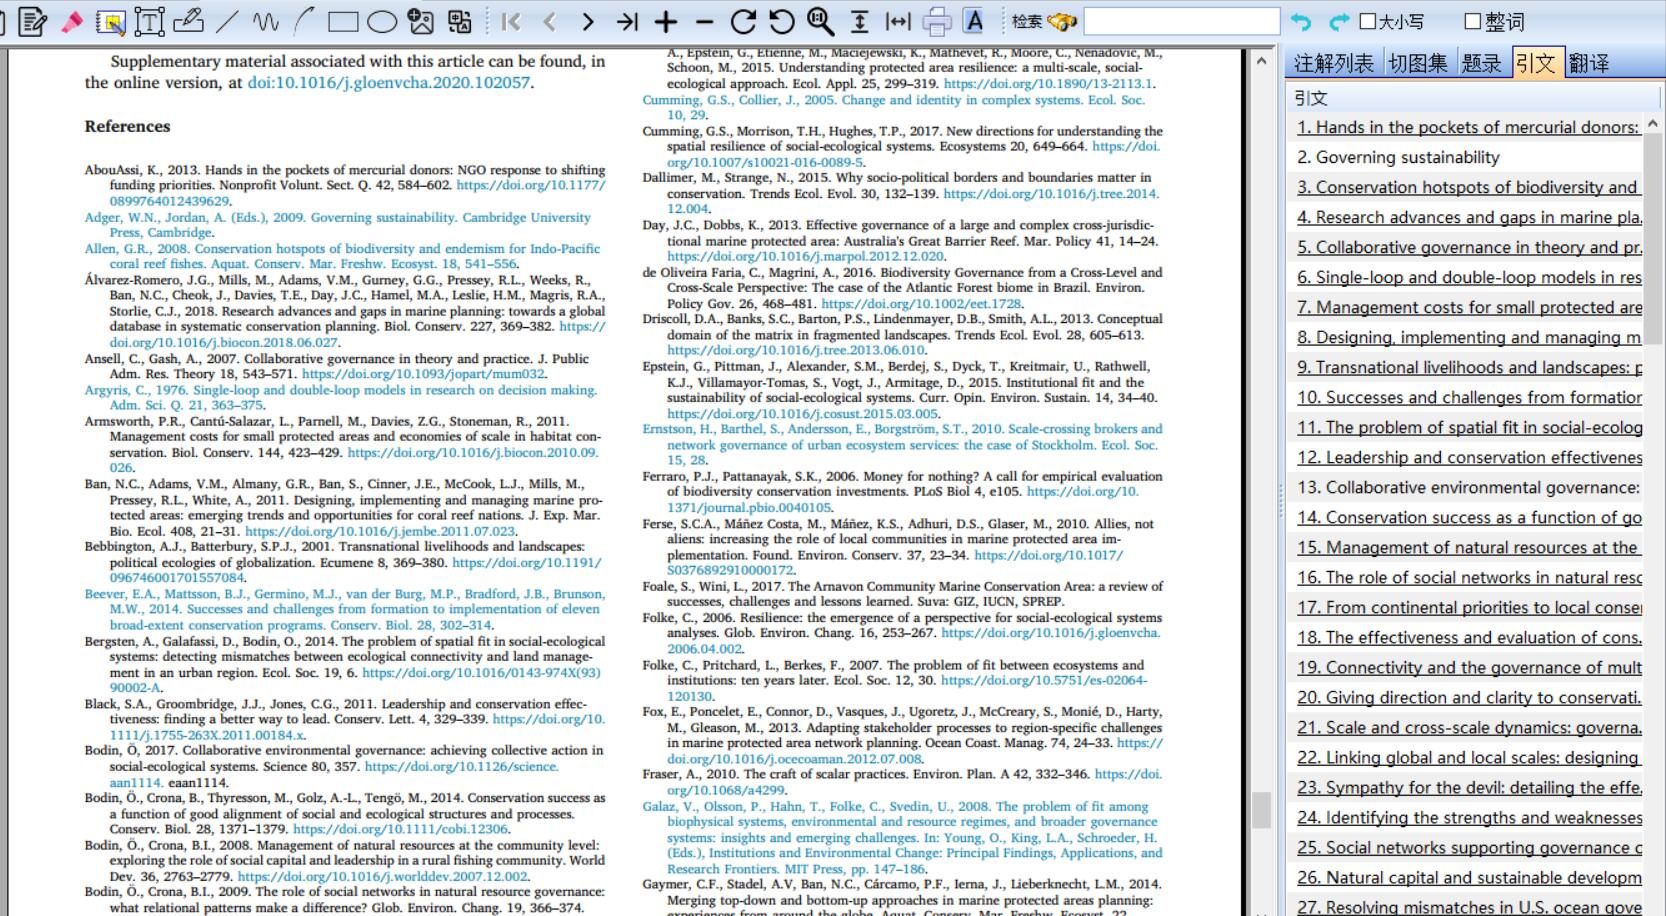
Task: Select the 引文 tab
Action: tap(1535, 63)
